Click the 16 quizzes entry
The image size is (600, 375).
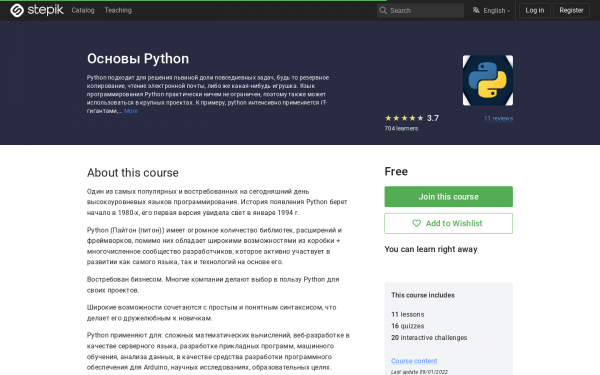point(408,326)
